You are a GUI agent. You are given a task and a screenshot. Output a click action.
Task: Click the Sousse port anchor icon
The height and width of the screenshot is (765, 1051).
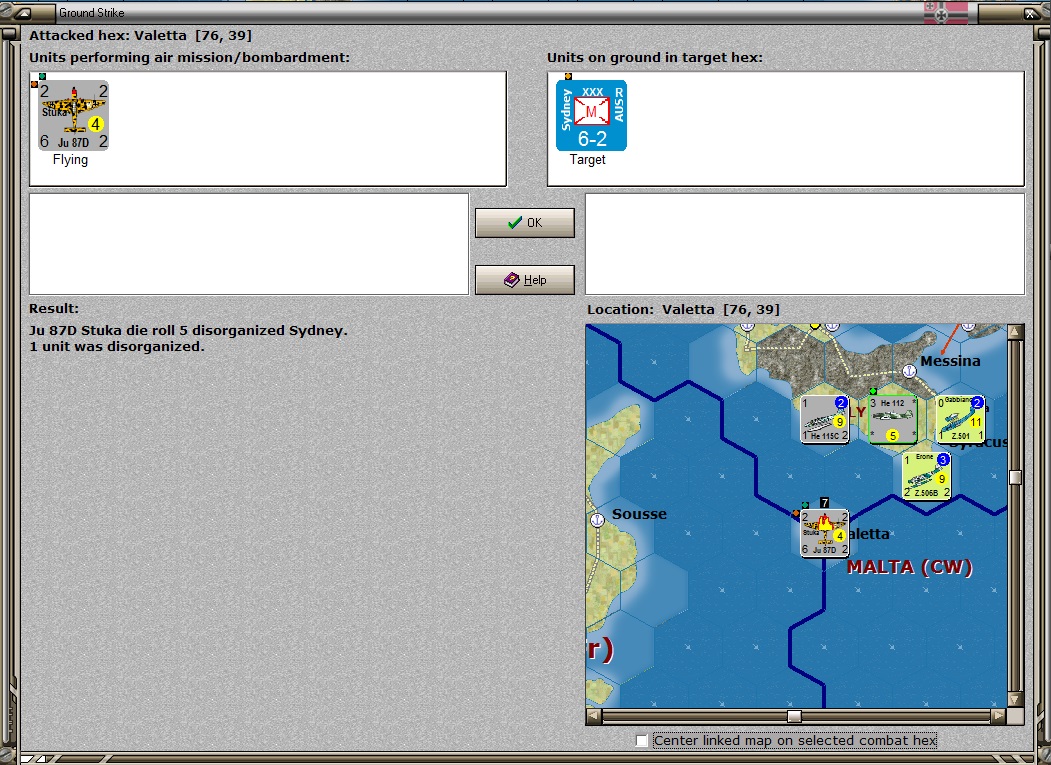597,520
